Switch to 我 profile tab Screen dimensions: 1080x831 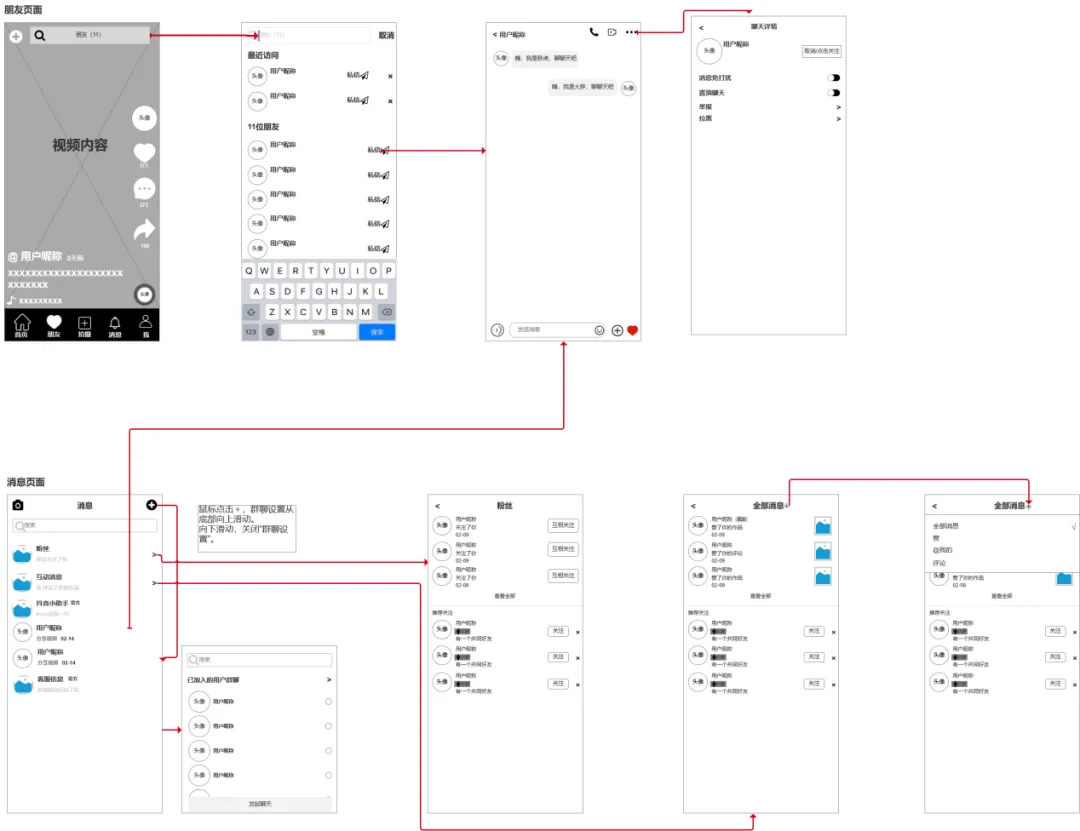coord(145,325)
